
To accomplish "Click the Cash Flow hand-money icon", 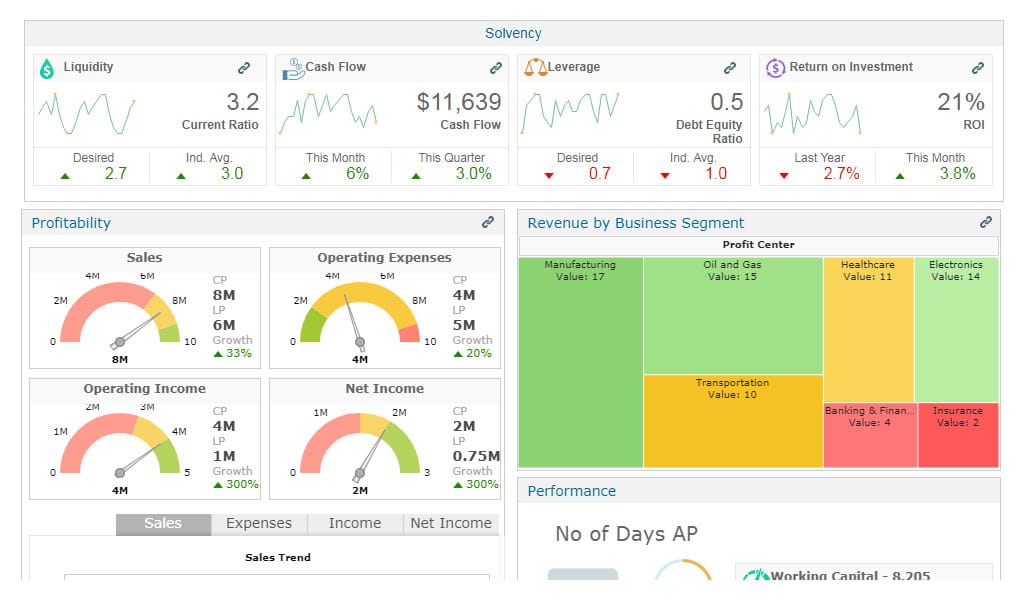I will coord(293,69).
